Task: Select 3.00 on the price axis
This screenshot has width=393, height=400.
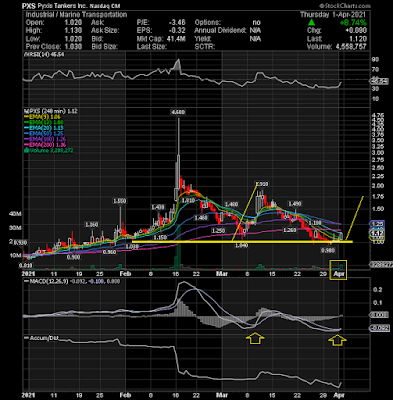Action: click(377, 153)
